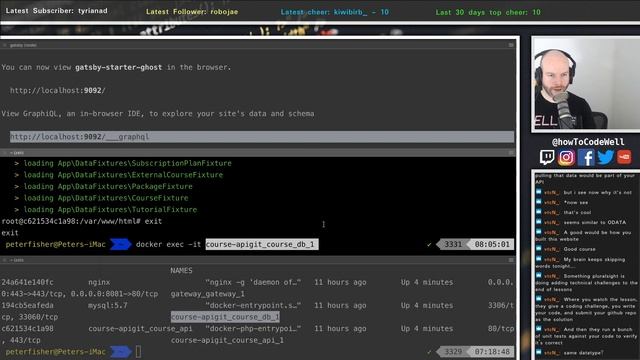Image resolution: width=640 pixels, height=360 pixels.
Task: Click the Instagram social icon
Action: 566,157
